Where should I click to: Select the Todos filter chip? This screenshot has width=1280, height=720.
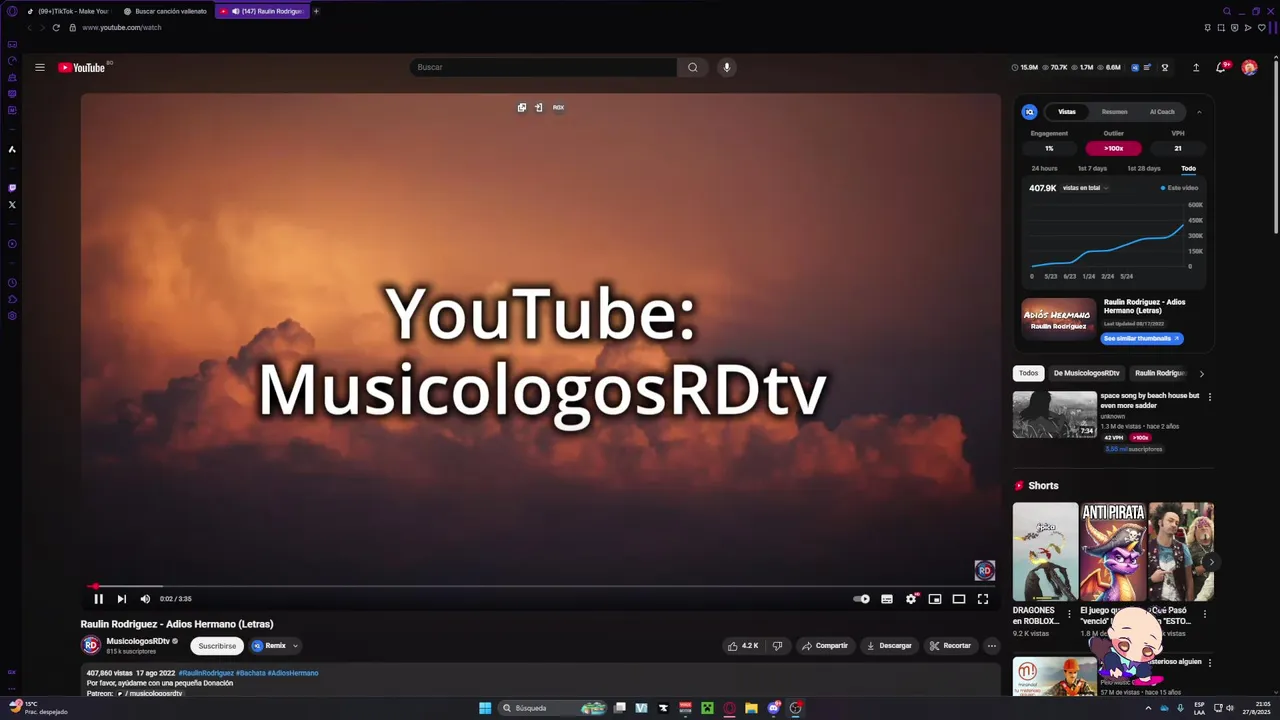point(1028,373)
